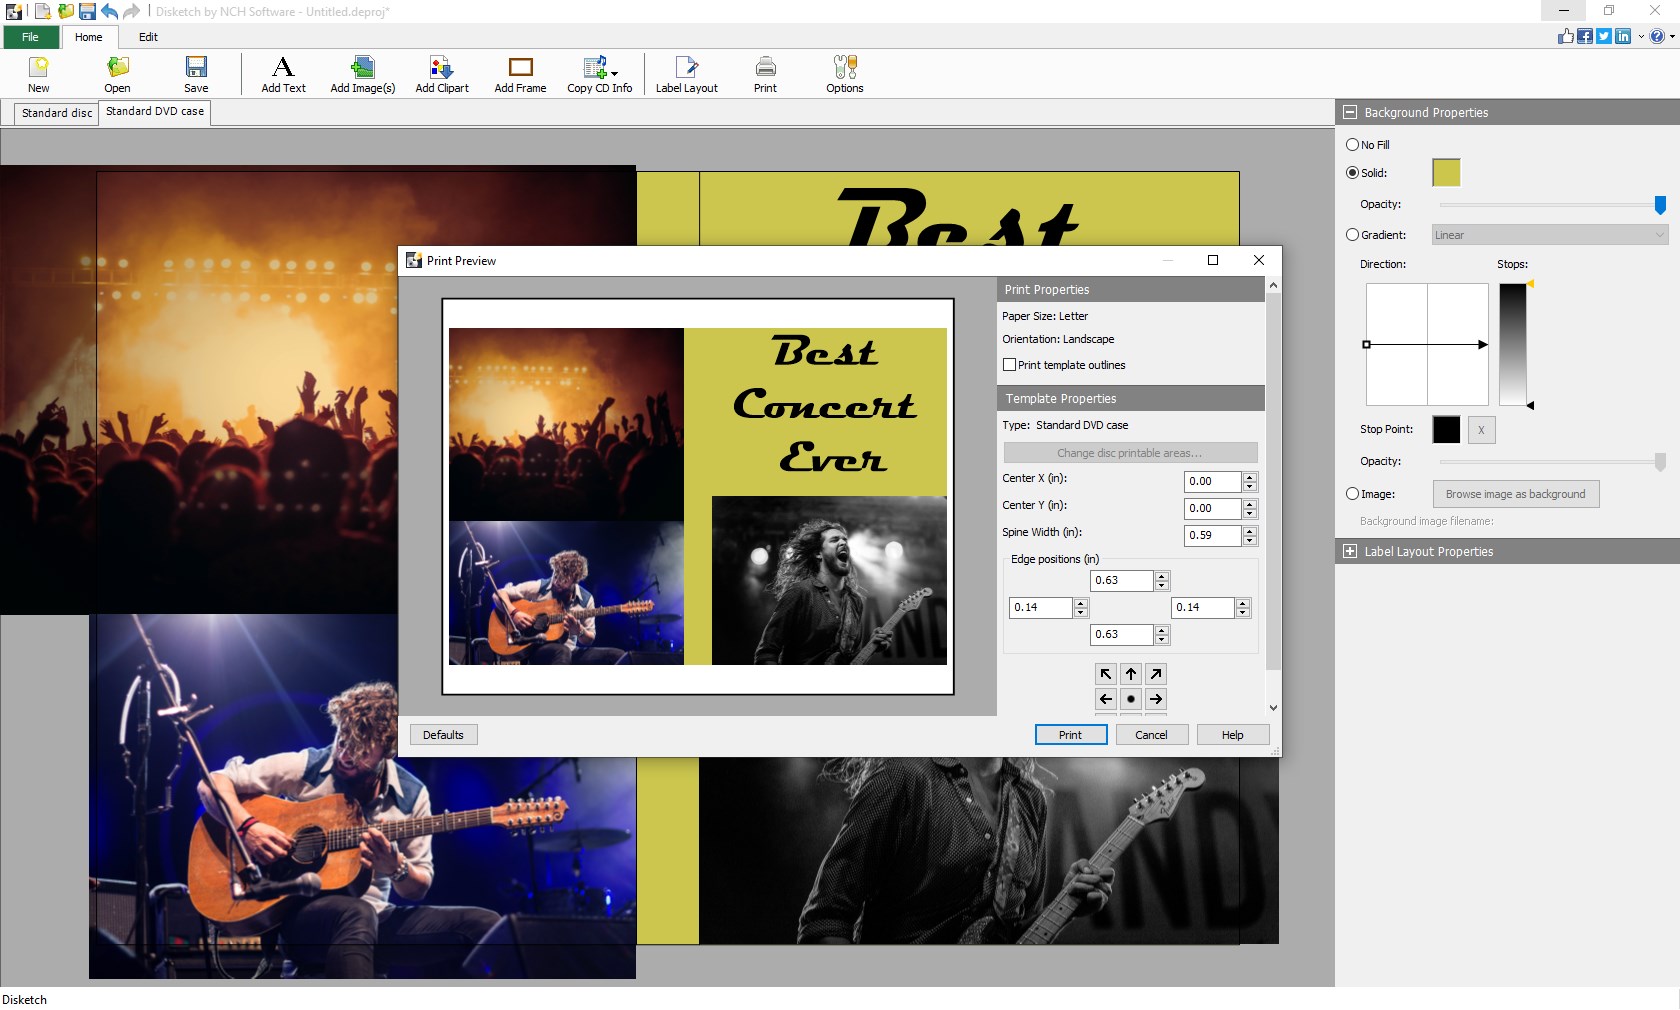
Task: Select the No Fill radio button
Action: click(1352, 144)
